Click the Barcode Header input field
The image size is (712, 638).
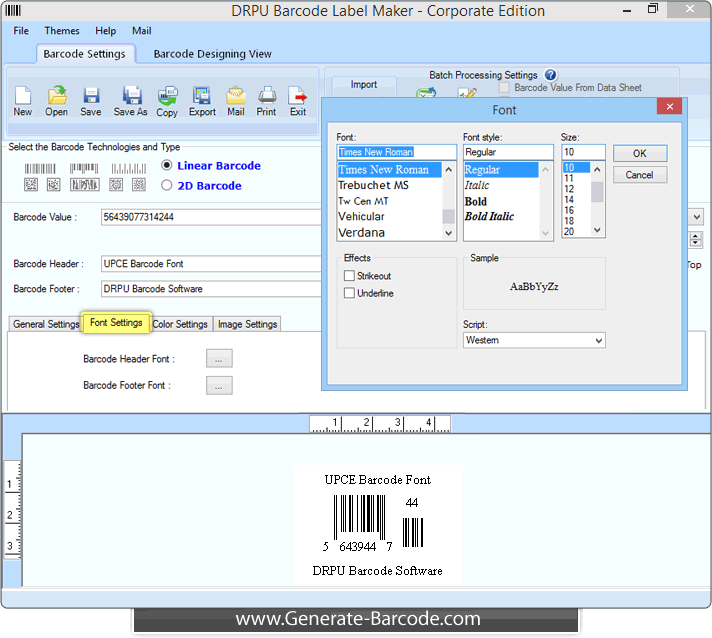click(212, 264)
